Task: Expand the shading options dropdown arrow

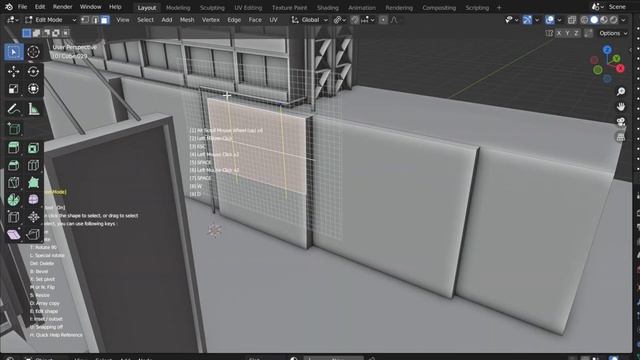Action: [623, 20]
